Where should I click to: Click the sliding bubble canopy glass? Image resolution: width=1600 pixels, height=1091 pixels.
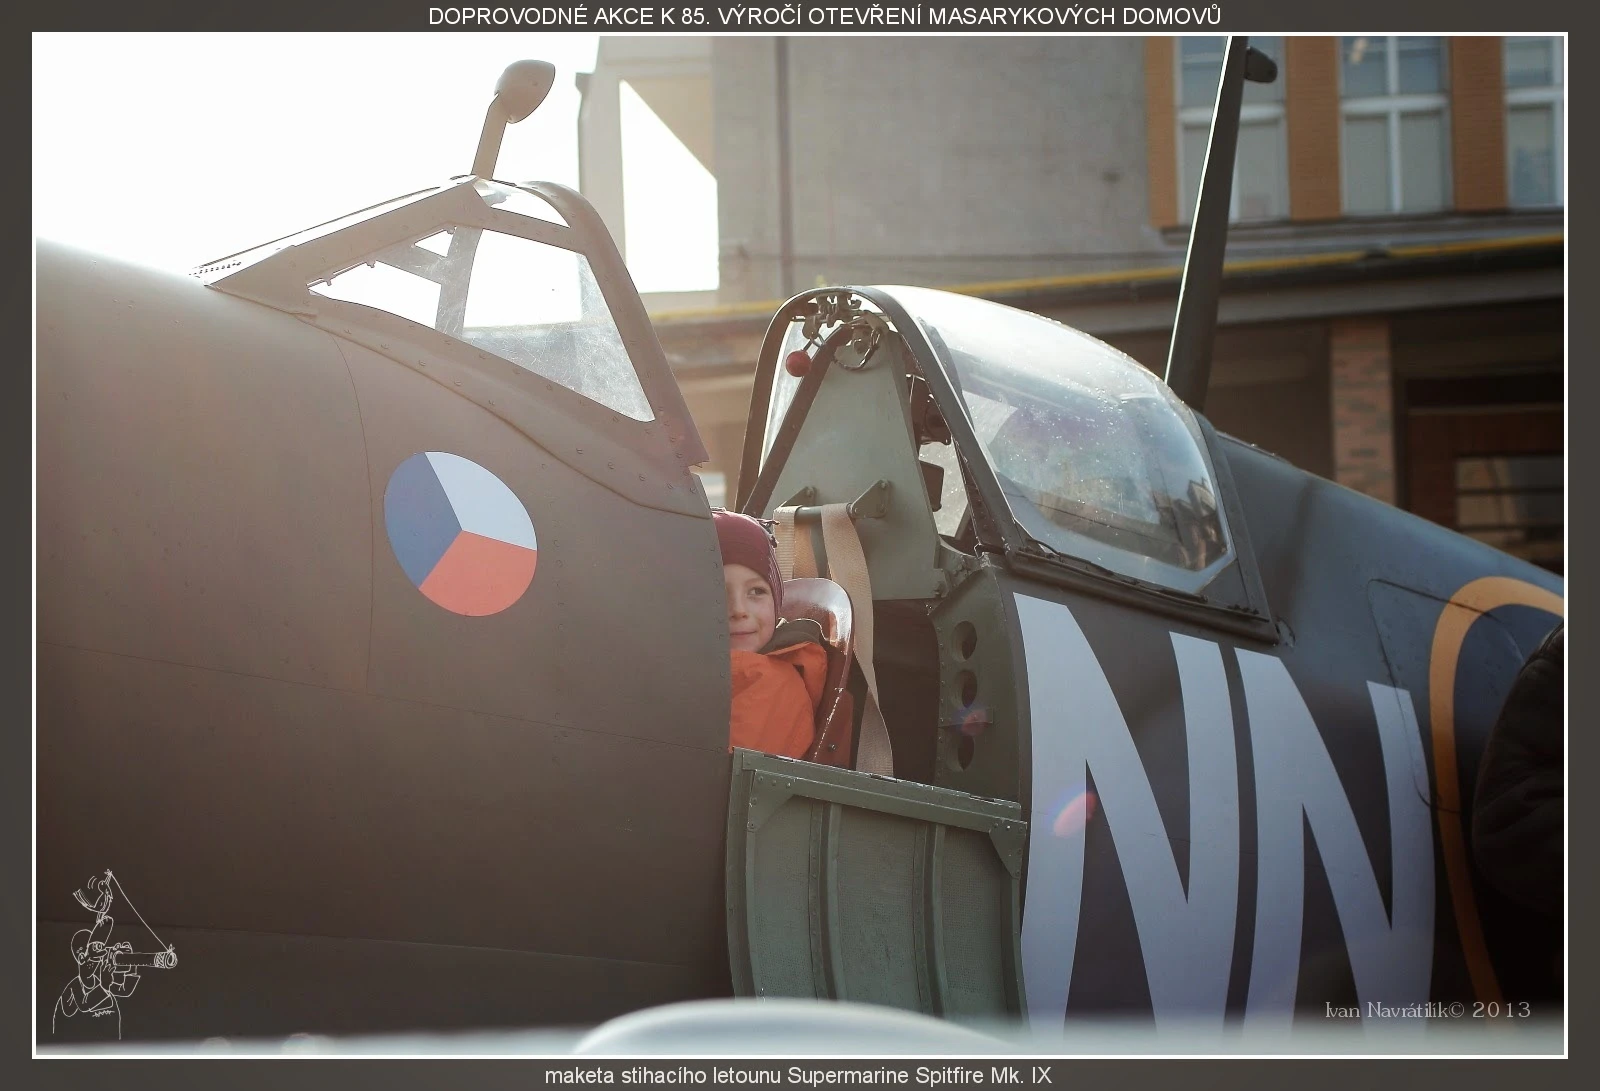click(1090, 440)
